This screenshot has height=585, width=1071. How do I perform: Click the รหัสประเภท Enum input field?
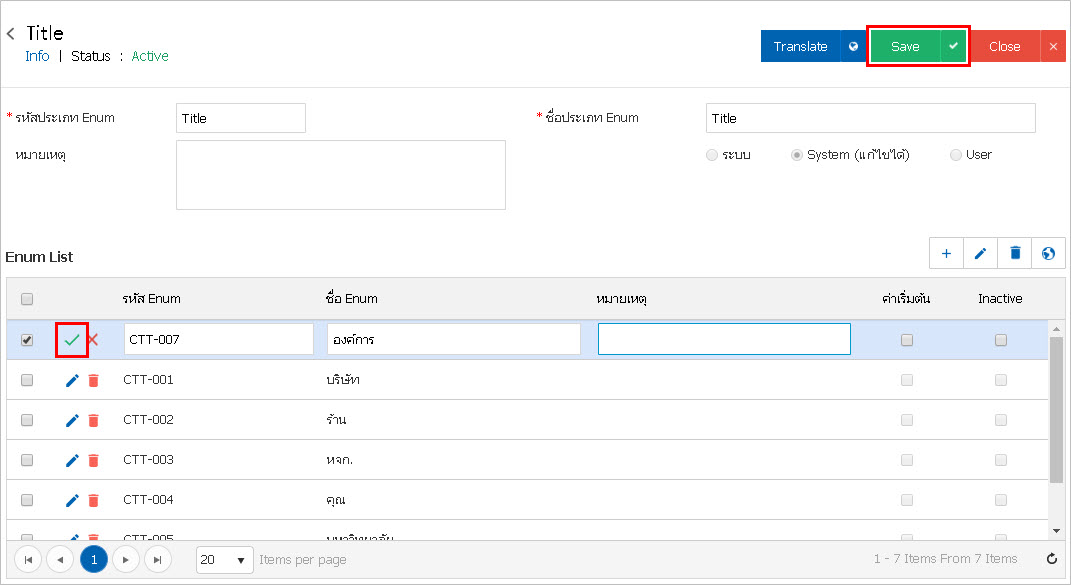[240, 118]
